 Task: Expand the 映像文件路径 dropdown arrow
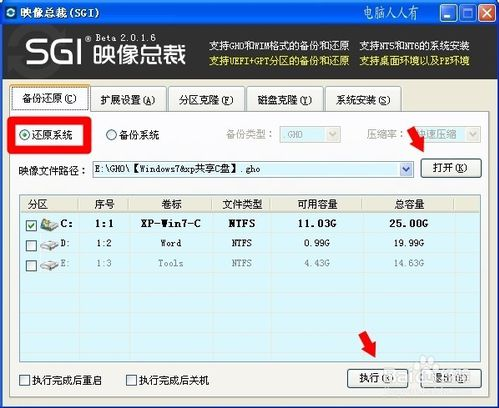point(406,170)
